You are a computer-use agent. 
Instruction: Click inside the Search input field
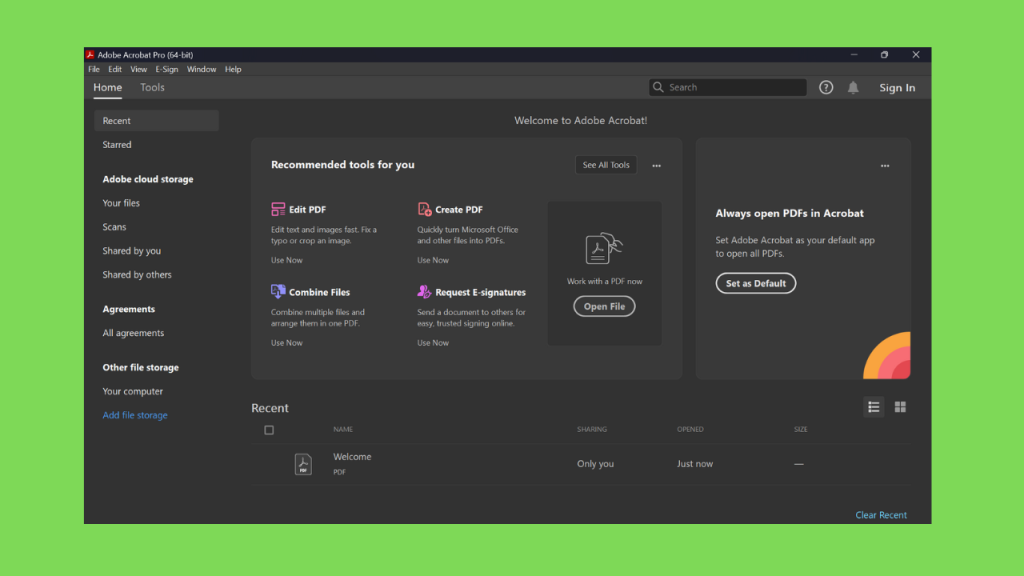click(728, 87)
